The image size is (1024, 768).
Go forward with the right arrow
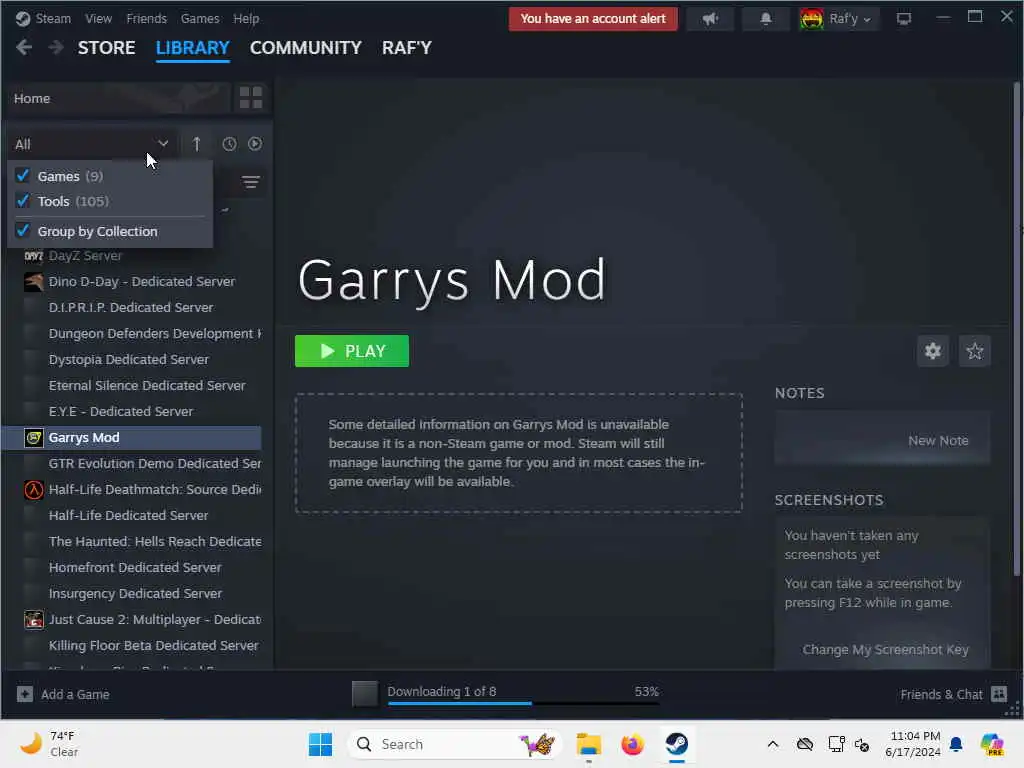point(56,47)
